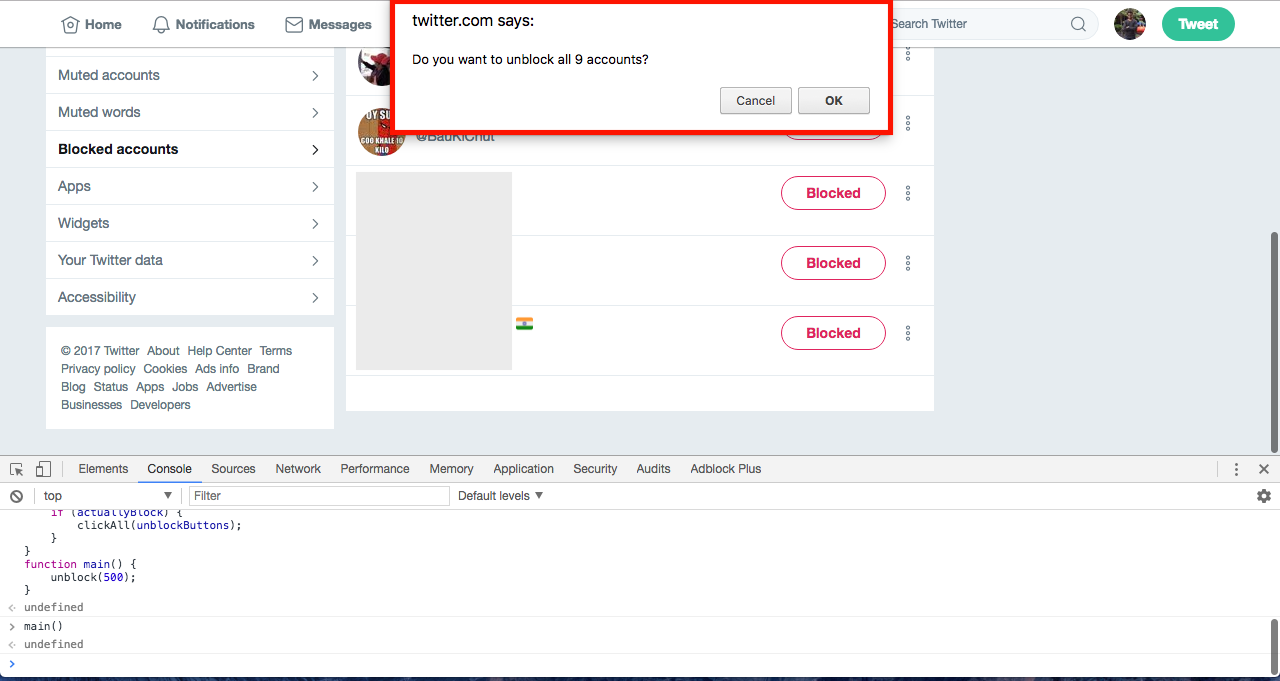Click chevron next to Muted accounts
This screenshot has height=681, width=1280.
(x=315, y=76)
